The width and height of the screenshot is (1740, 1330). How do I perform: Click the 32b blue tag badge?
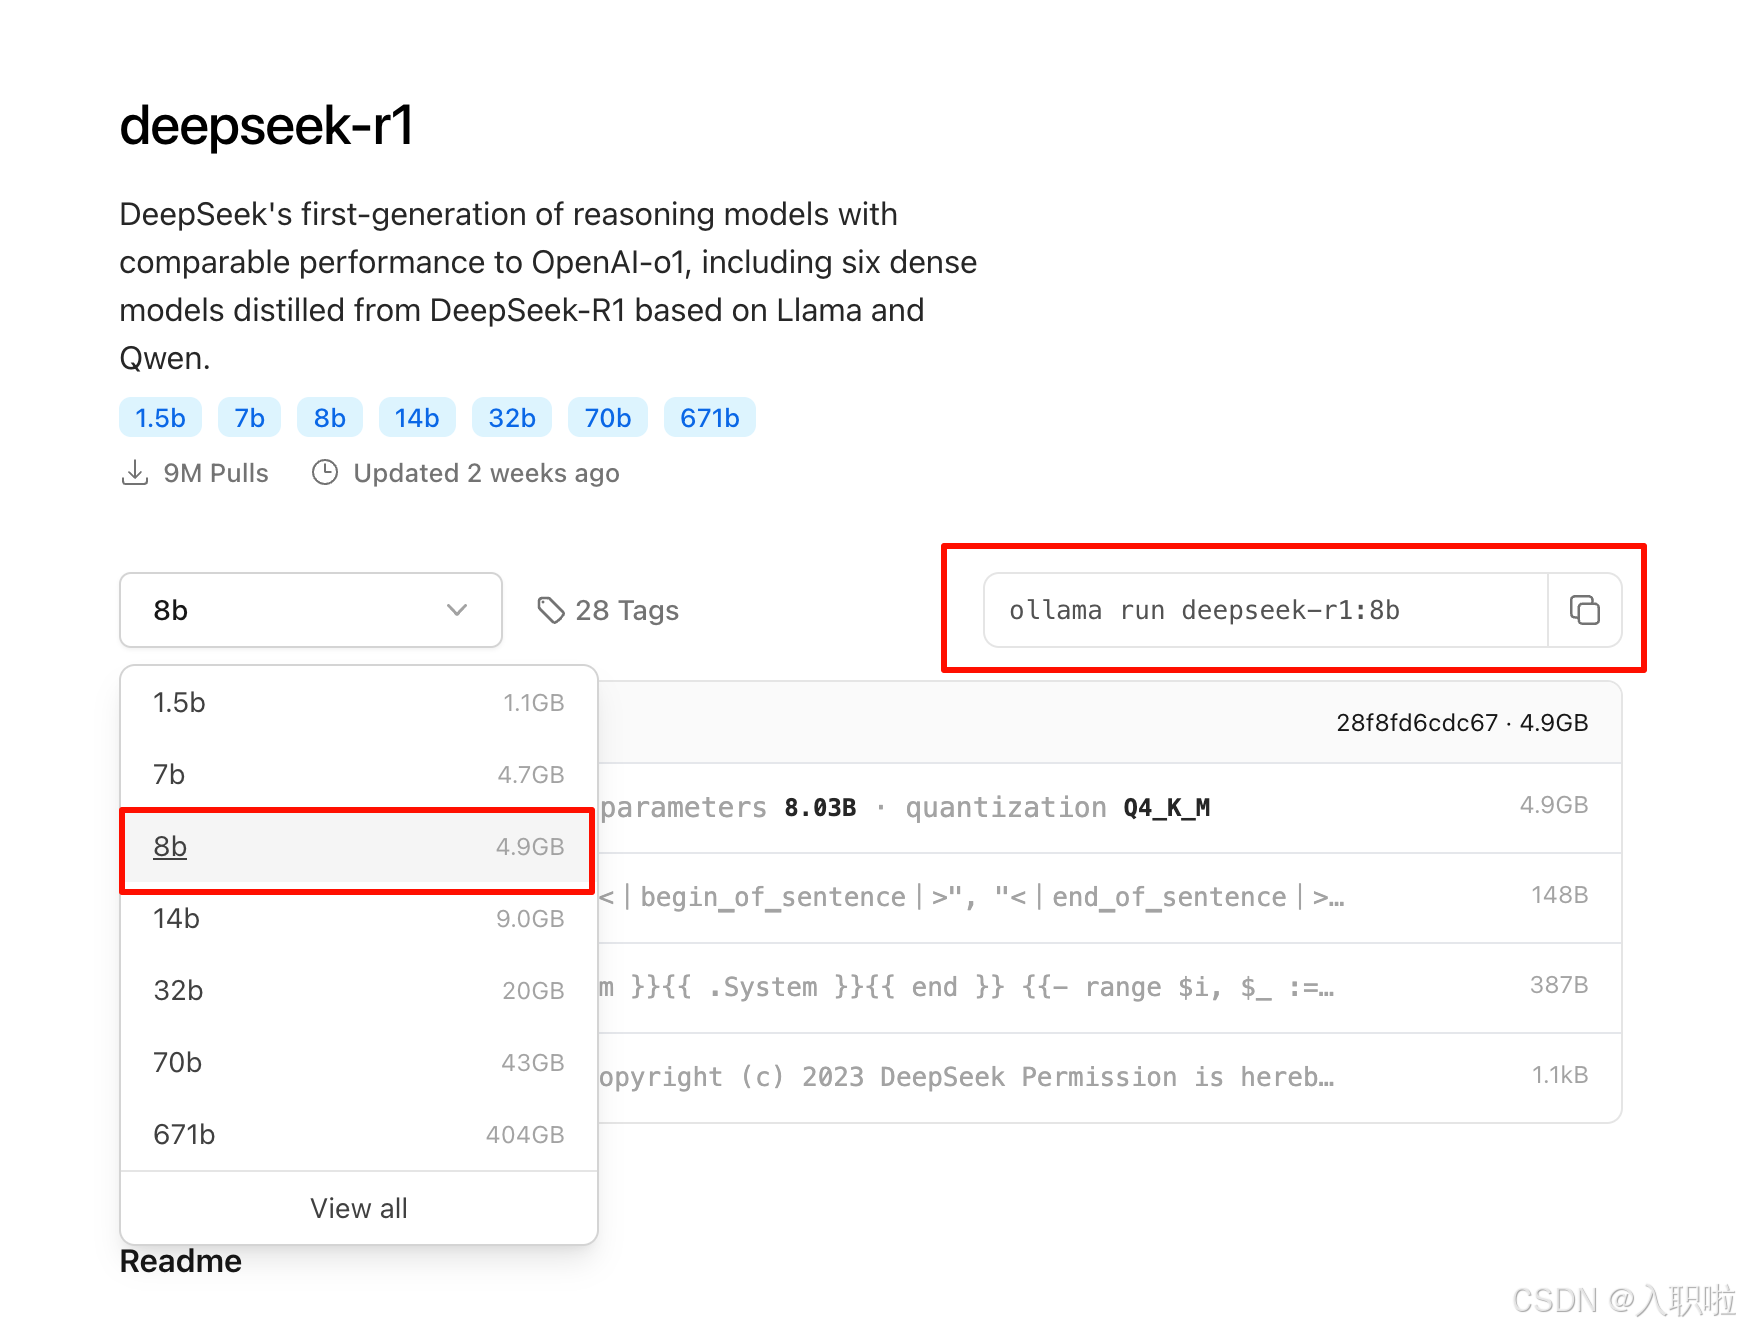tap(512, 418)
